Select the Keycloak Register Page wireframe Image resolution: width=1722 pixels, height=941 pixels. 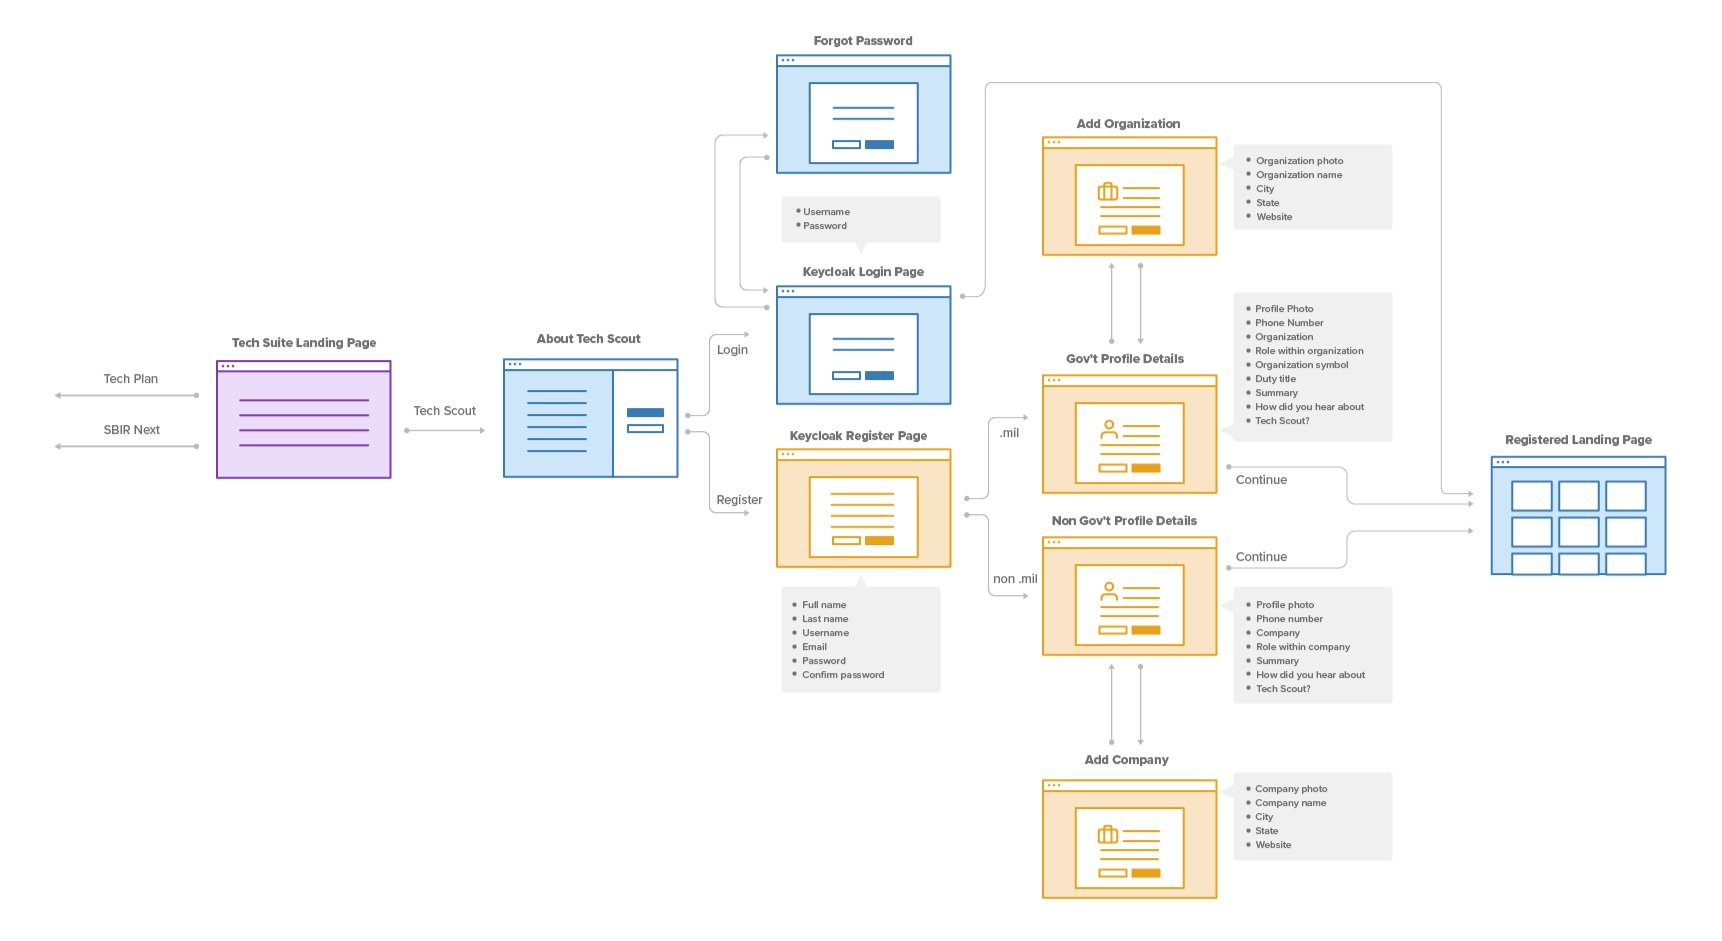click(x=864, y=508)
